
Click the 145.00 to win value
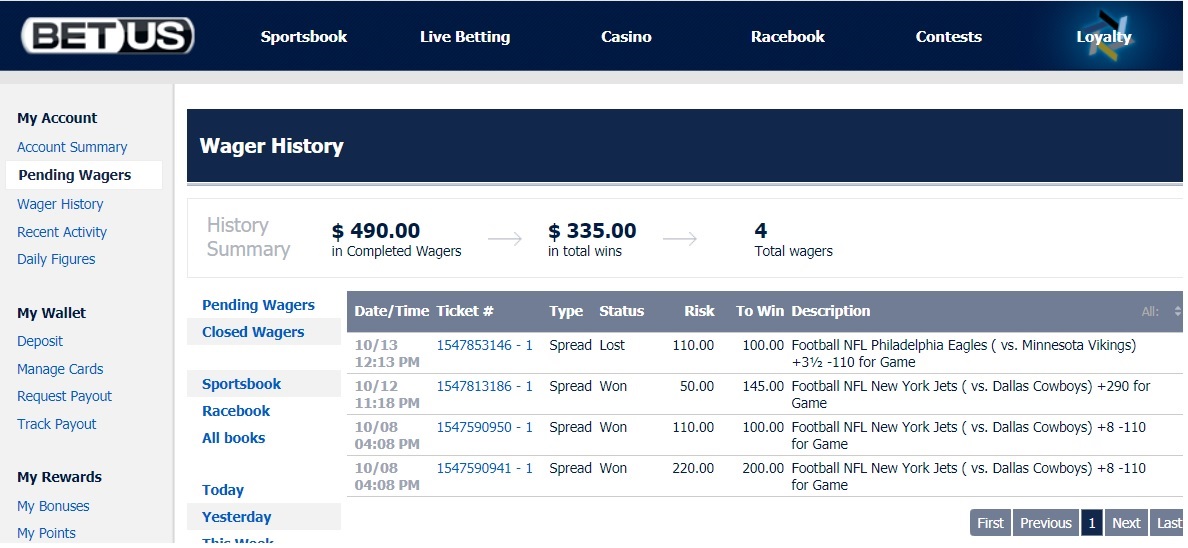coord(763,387)
